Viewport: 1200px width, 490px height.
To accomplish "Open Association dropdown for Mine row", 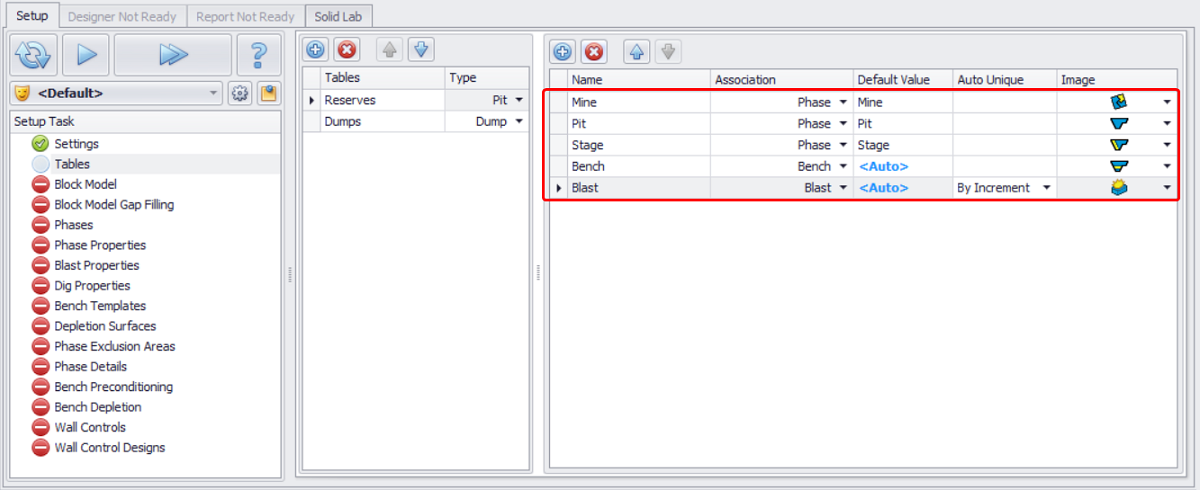I will tap(843, 102).
